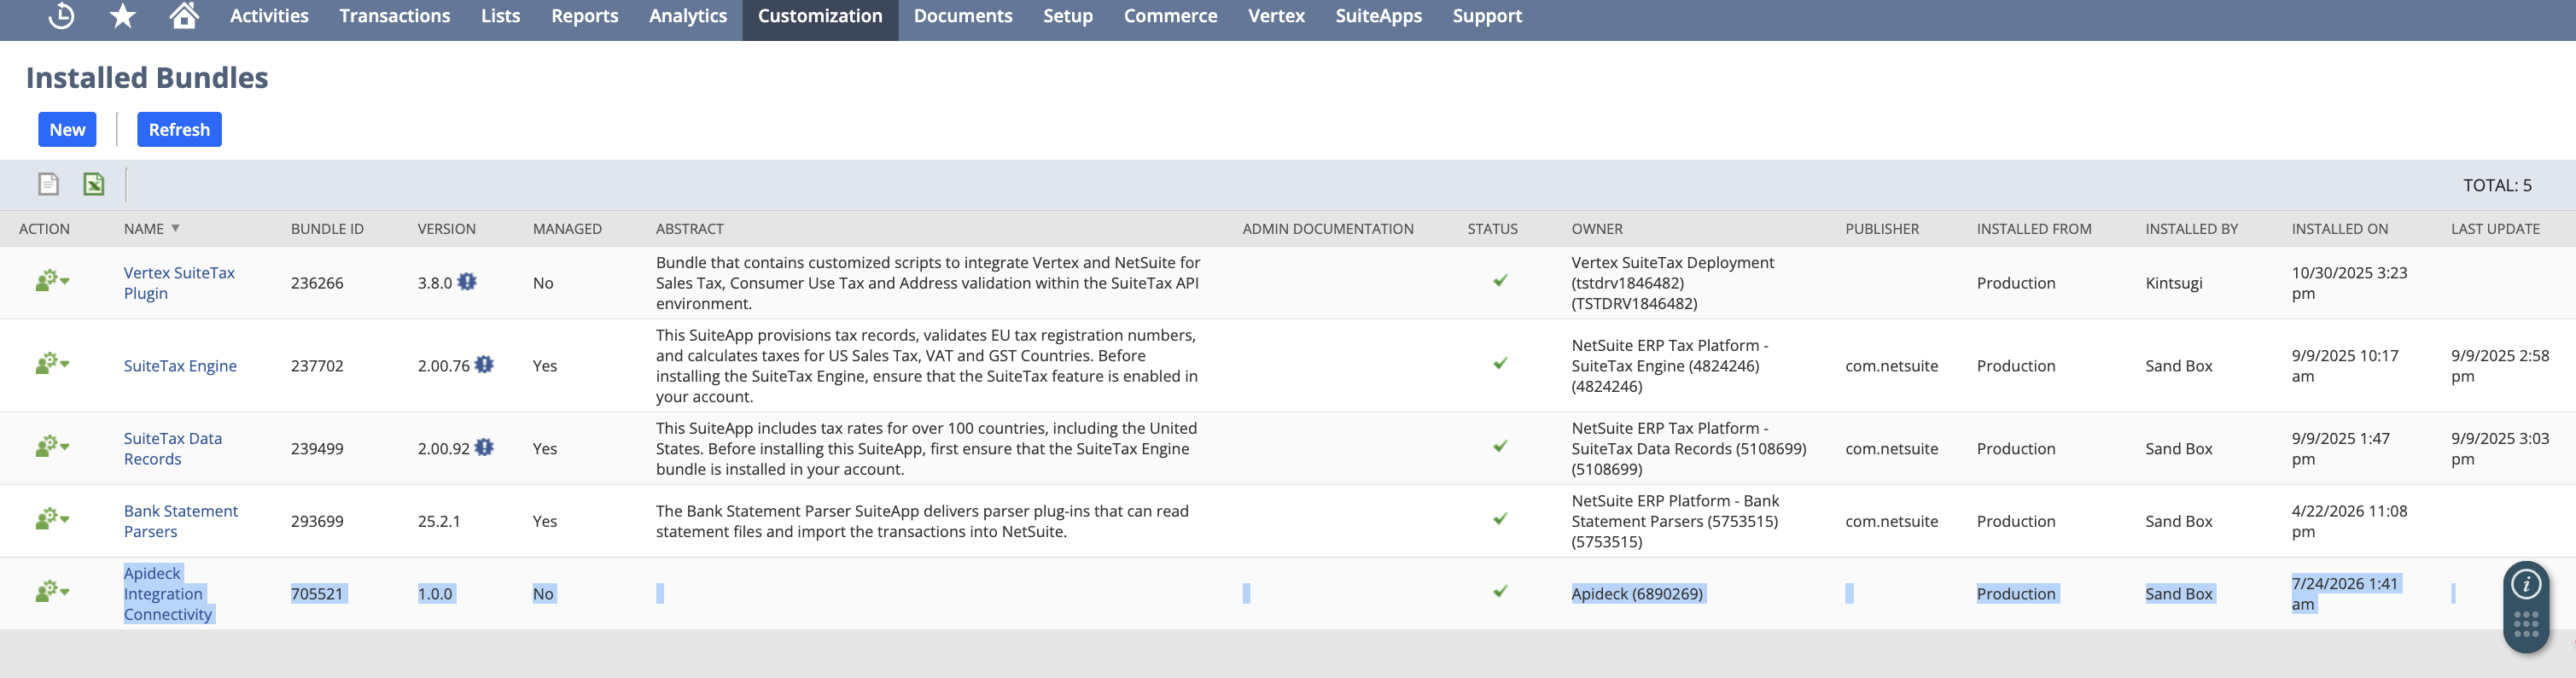
Task: Open SuiteTax Engine bundle link
Action: pos(180,366)
